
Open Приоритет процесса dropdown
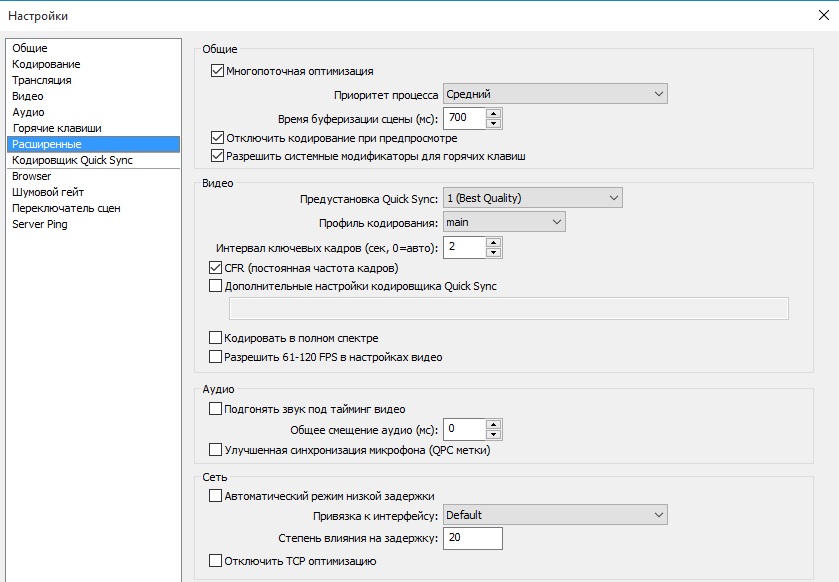coord(555,94)
